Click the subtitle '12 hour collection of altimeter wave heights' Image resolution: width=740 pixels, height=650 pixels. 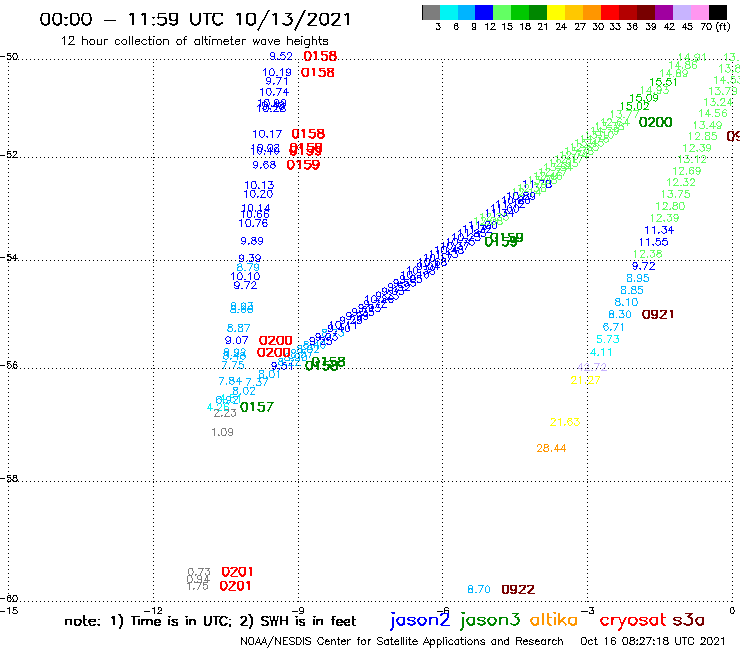point(194,41)
